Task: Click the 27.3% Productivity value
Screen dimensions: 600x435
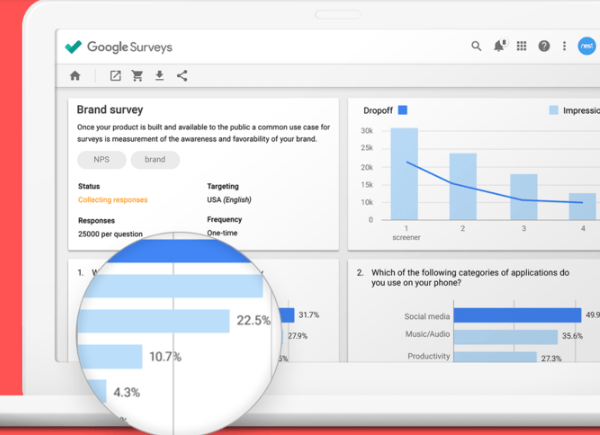Action: click(x=551, y=358)
